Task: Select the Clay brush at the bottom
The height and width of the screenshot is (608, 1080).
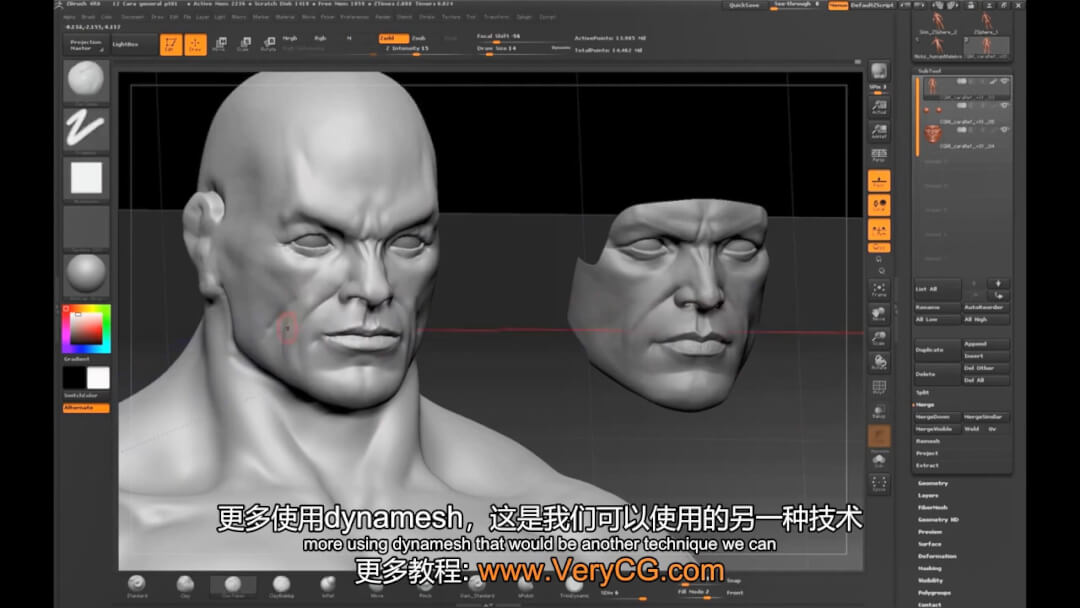Action: (185, 586)
